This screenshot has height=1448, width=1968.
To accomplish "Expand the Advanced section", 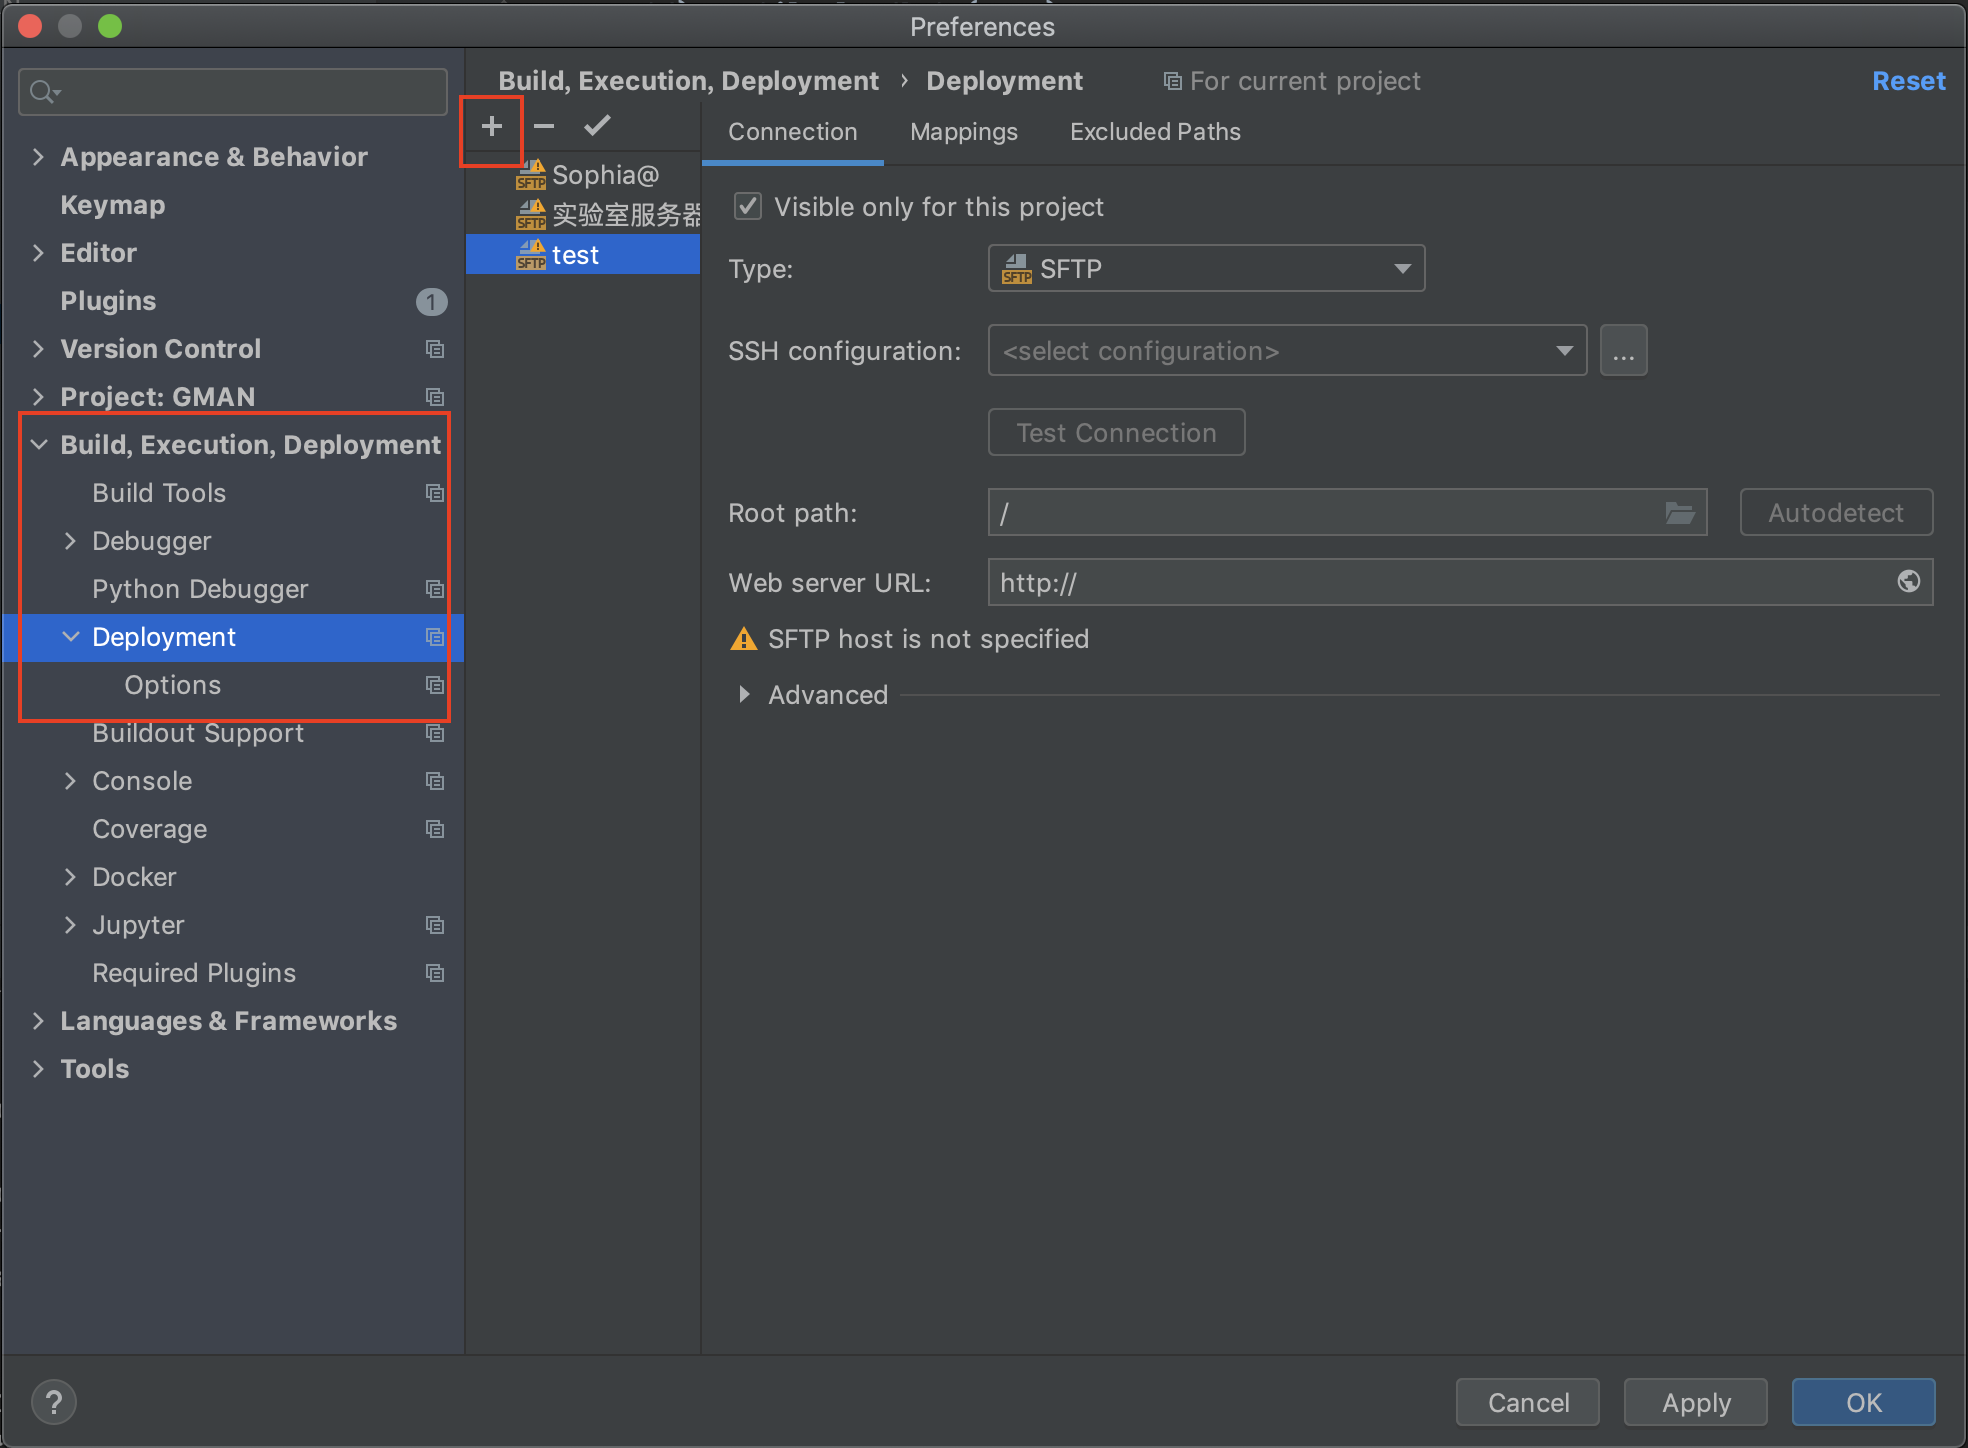I will pyautogui.click(x=744, y=694).
